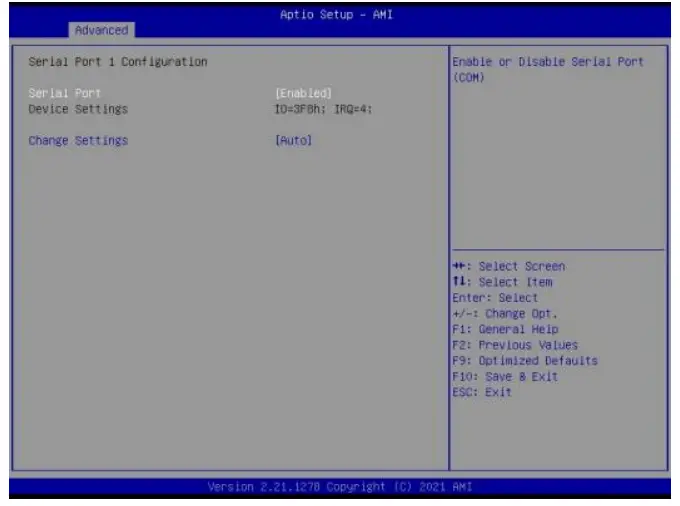Click the Device Settings label
680x506 pixels.
point(78,109)
